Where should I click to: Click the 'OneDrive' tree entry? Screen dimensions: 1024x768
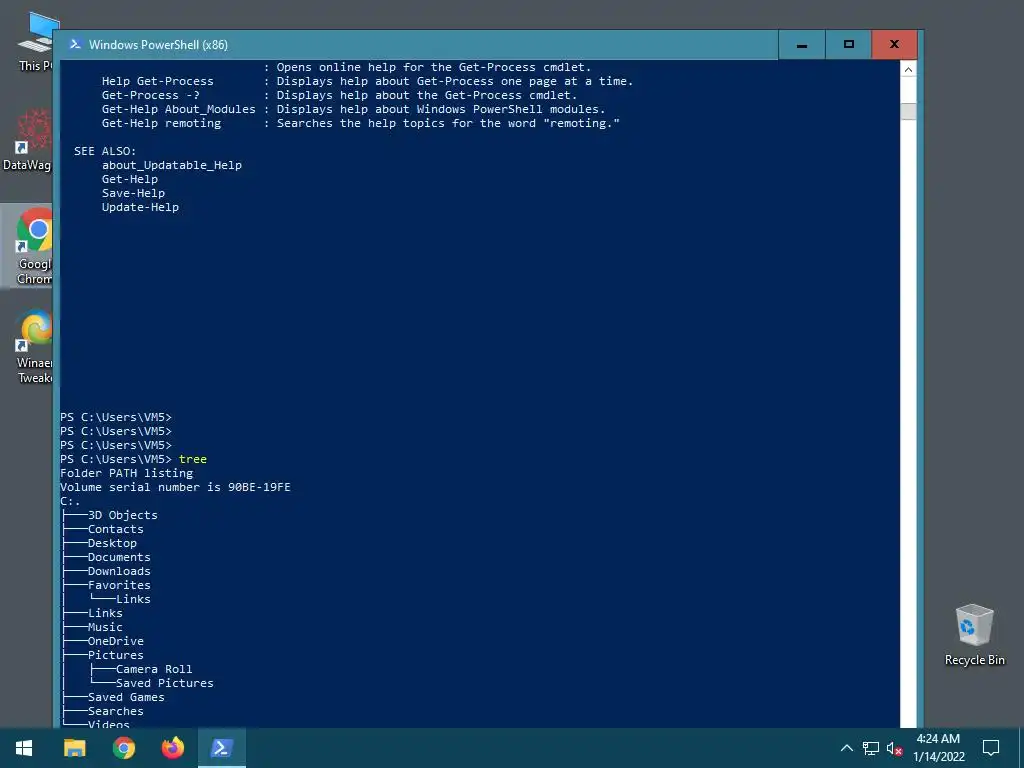[x=116, y=641]
